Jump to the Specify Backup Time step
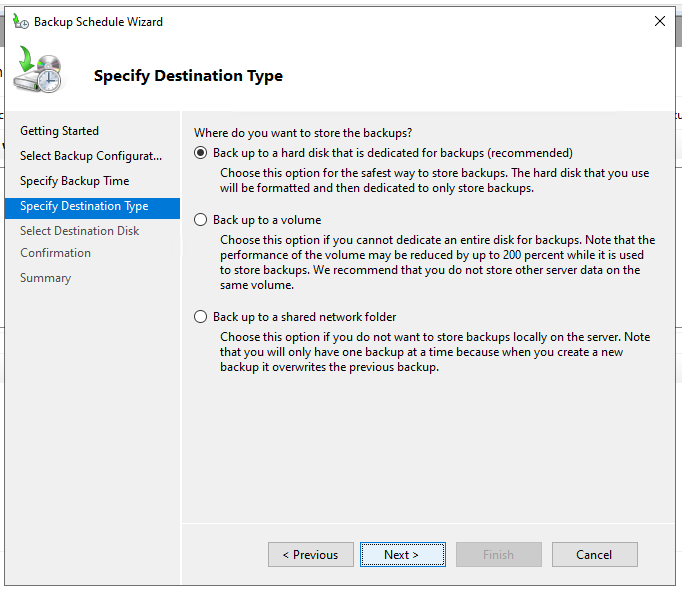 (74, 181)
